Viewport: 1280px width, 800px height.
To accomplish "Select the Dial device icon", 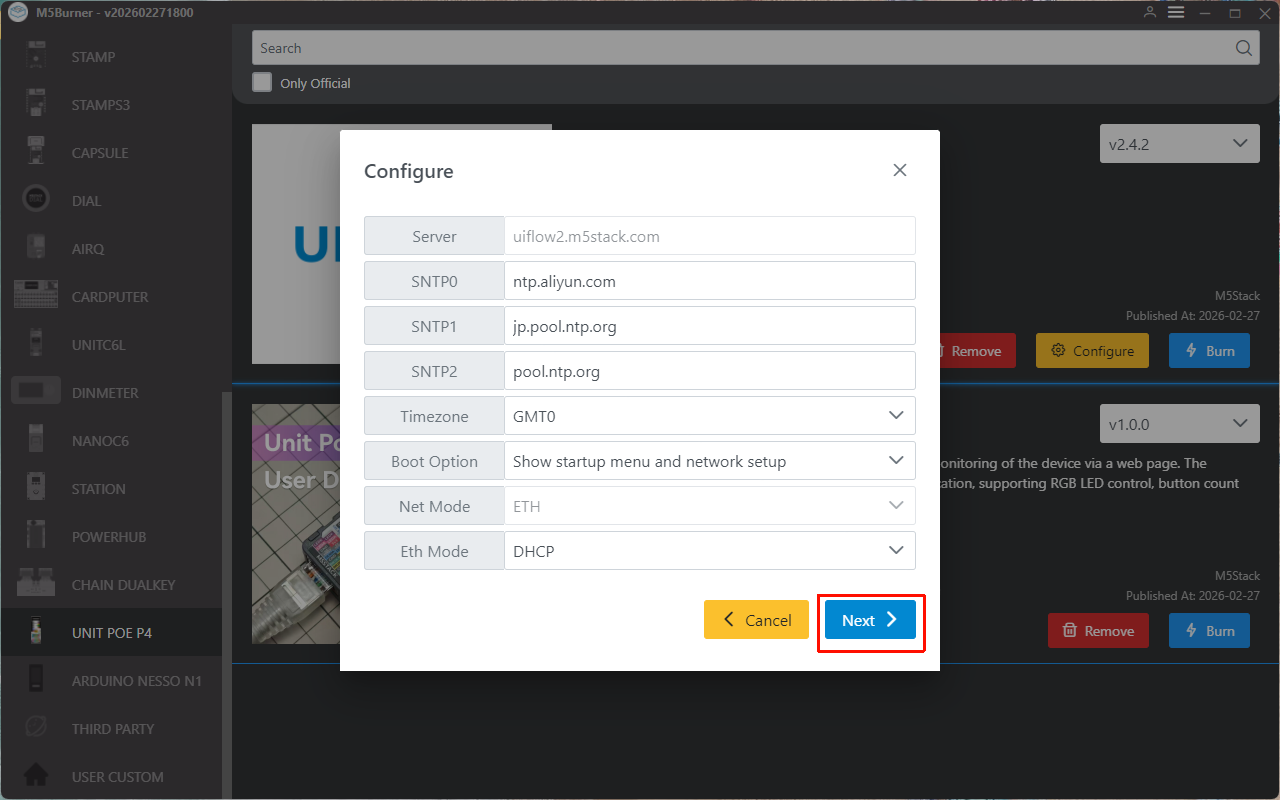I will [x=36, y=200].
